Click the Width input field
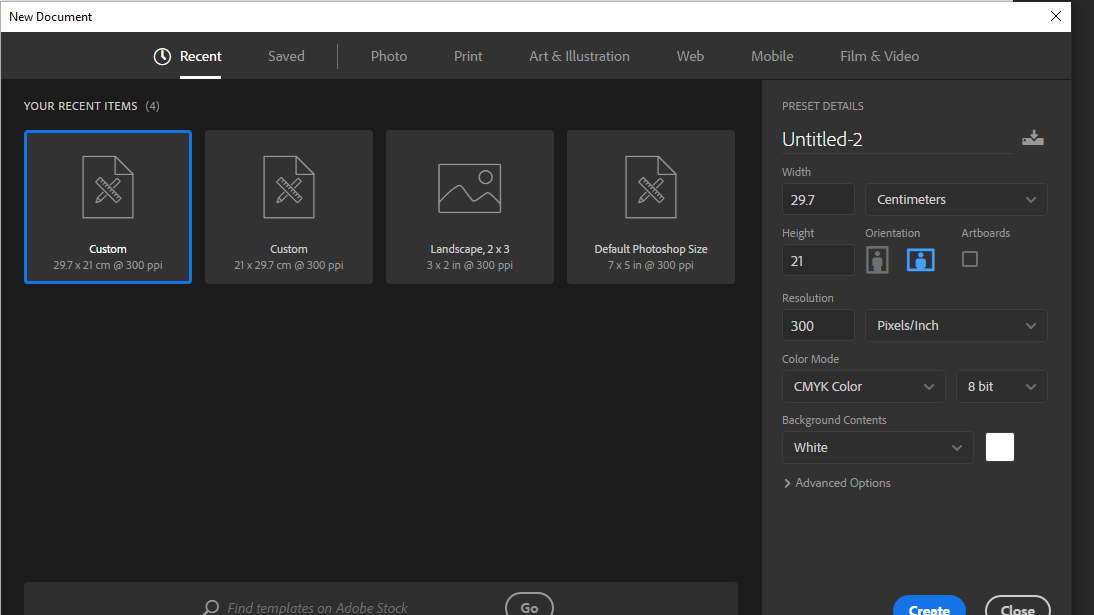Image resolution: width=1094 pixels, height=615 pixels. 818,200
